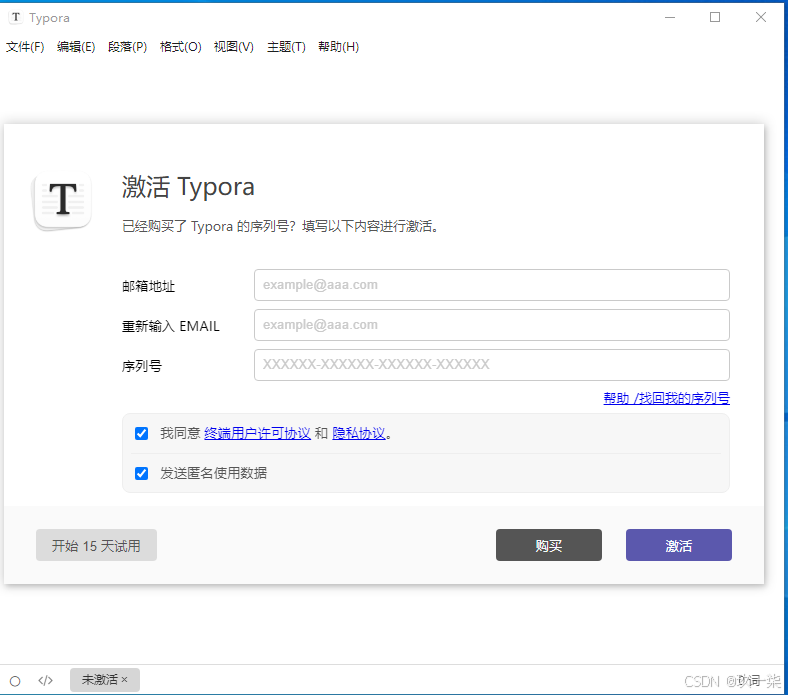Open the 编辑(E) menu

point(76,47)
